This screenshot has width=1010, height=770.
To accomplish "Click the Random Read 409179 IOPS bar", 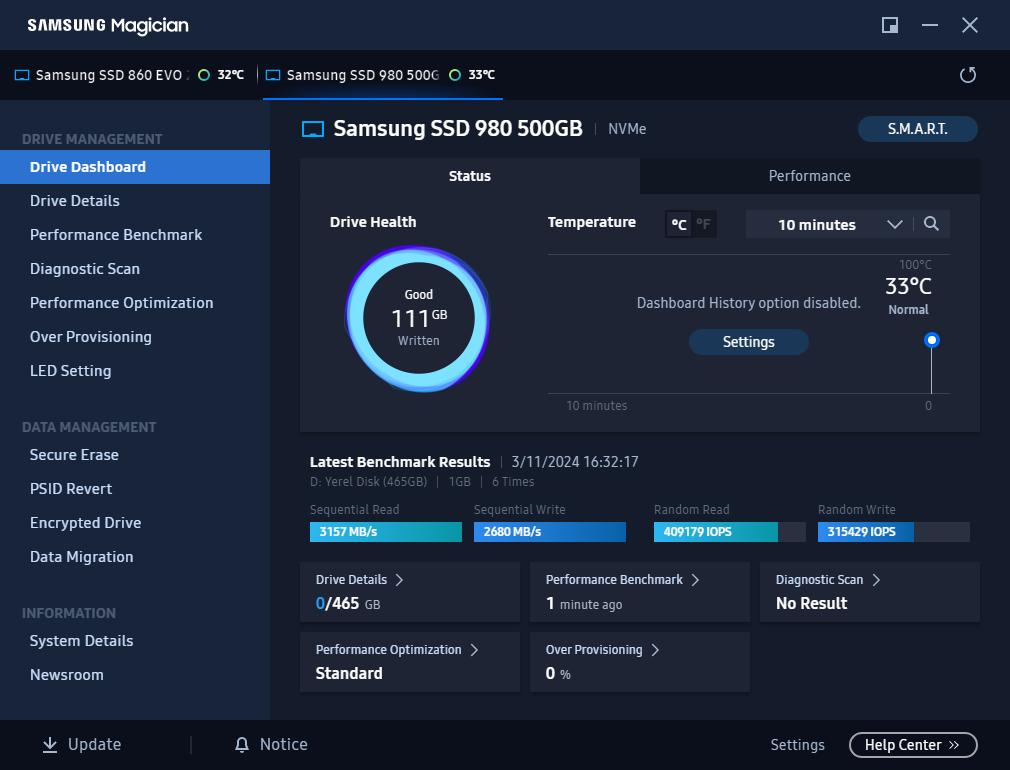I will [x=730, y=532].
